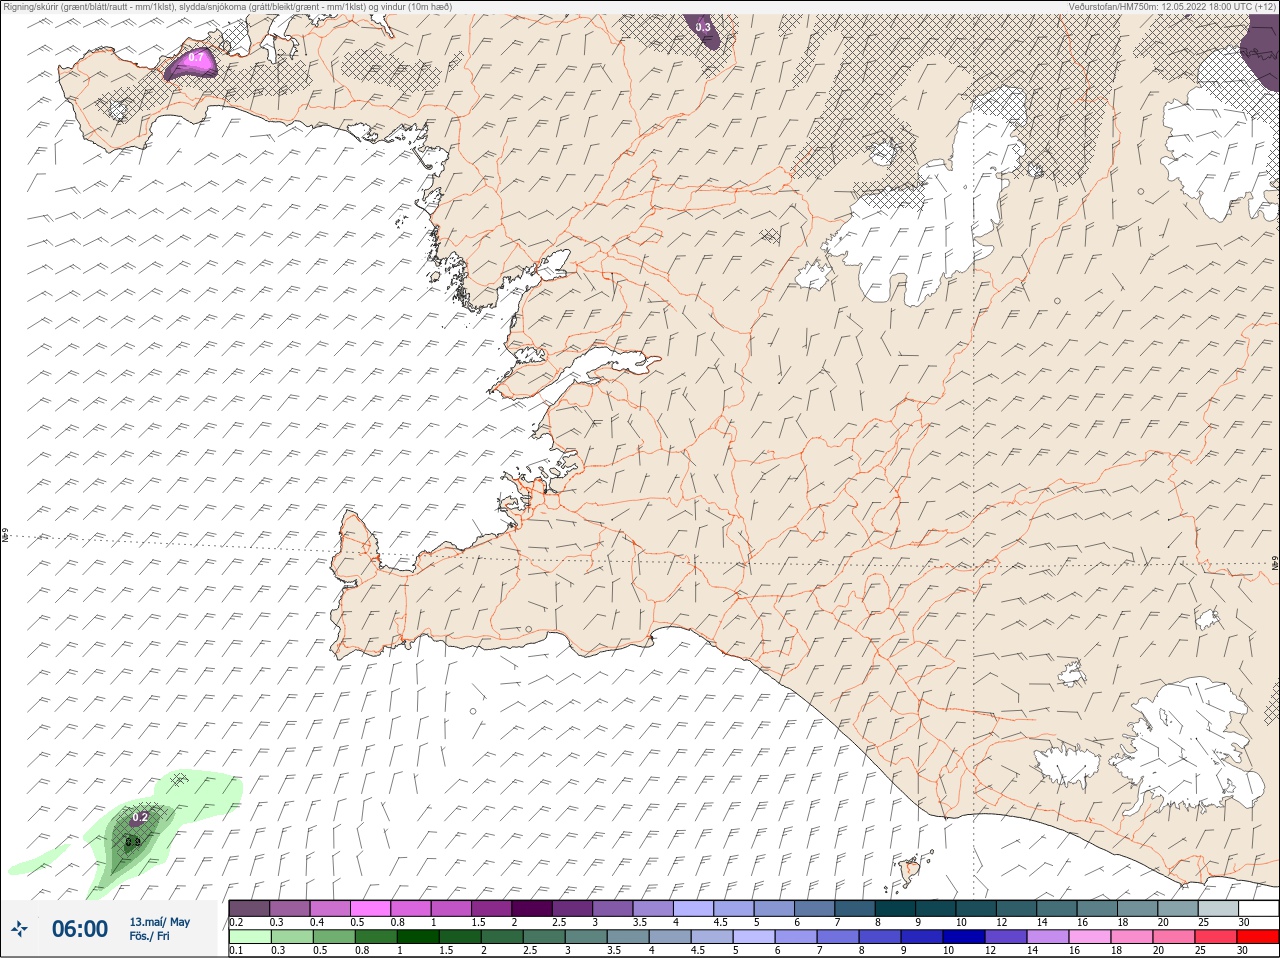Pick the darkest purple swatch above 2 in upper row

[531, 908]
